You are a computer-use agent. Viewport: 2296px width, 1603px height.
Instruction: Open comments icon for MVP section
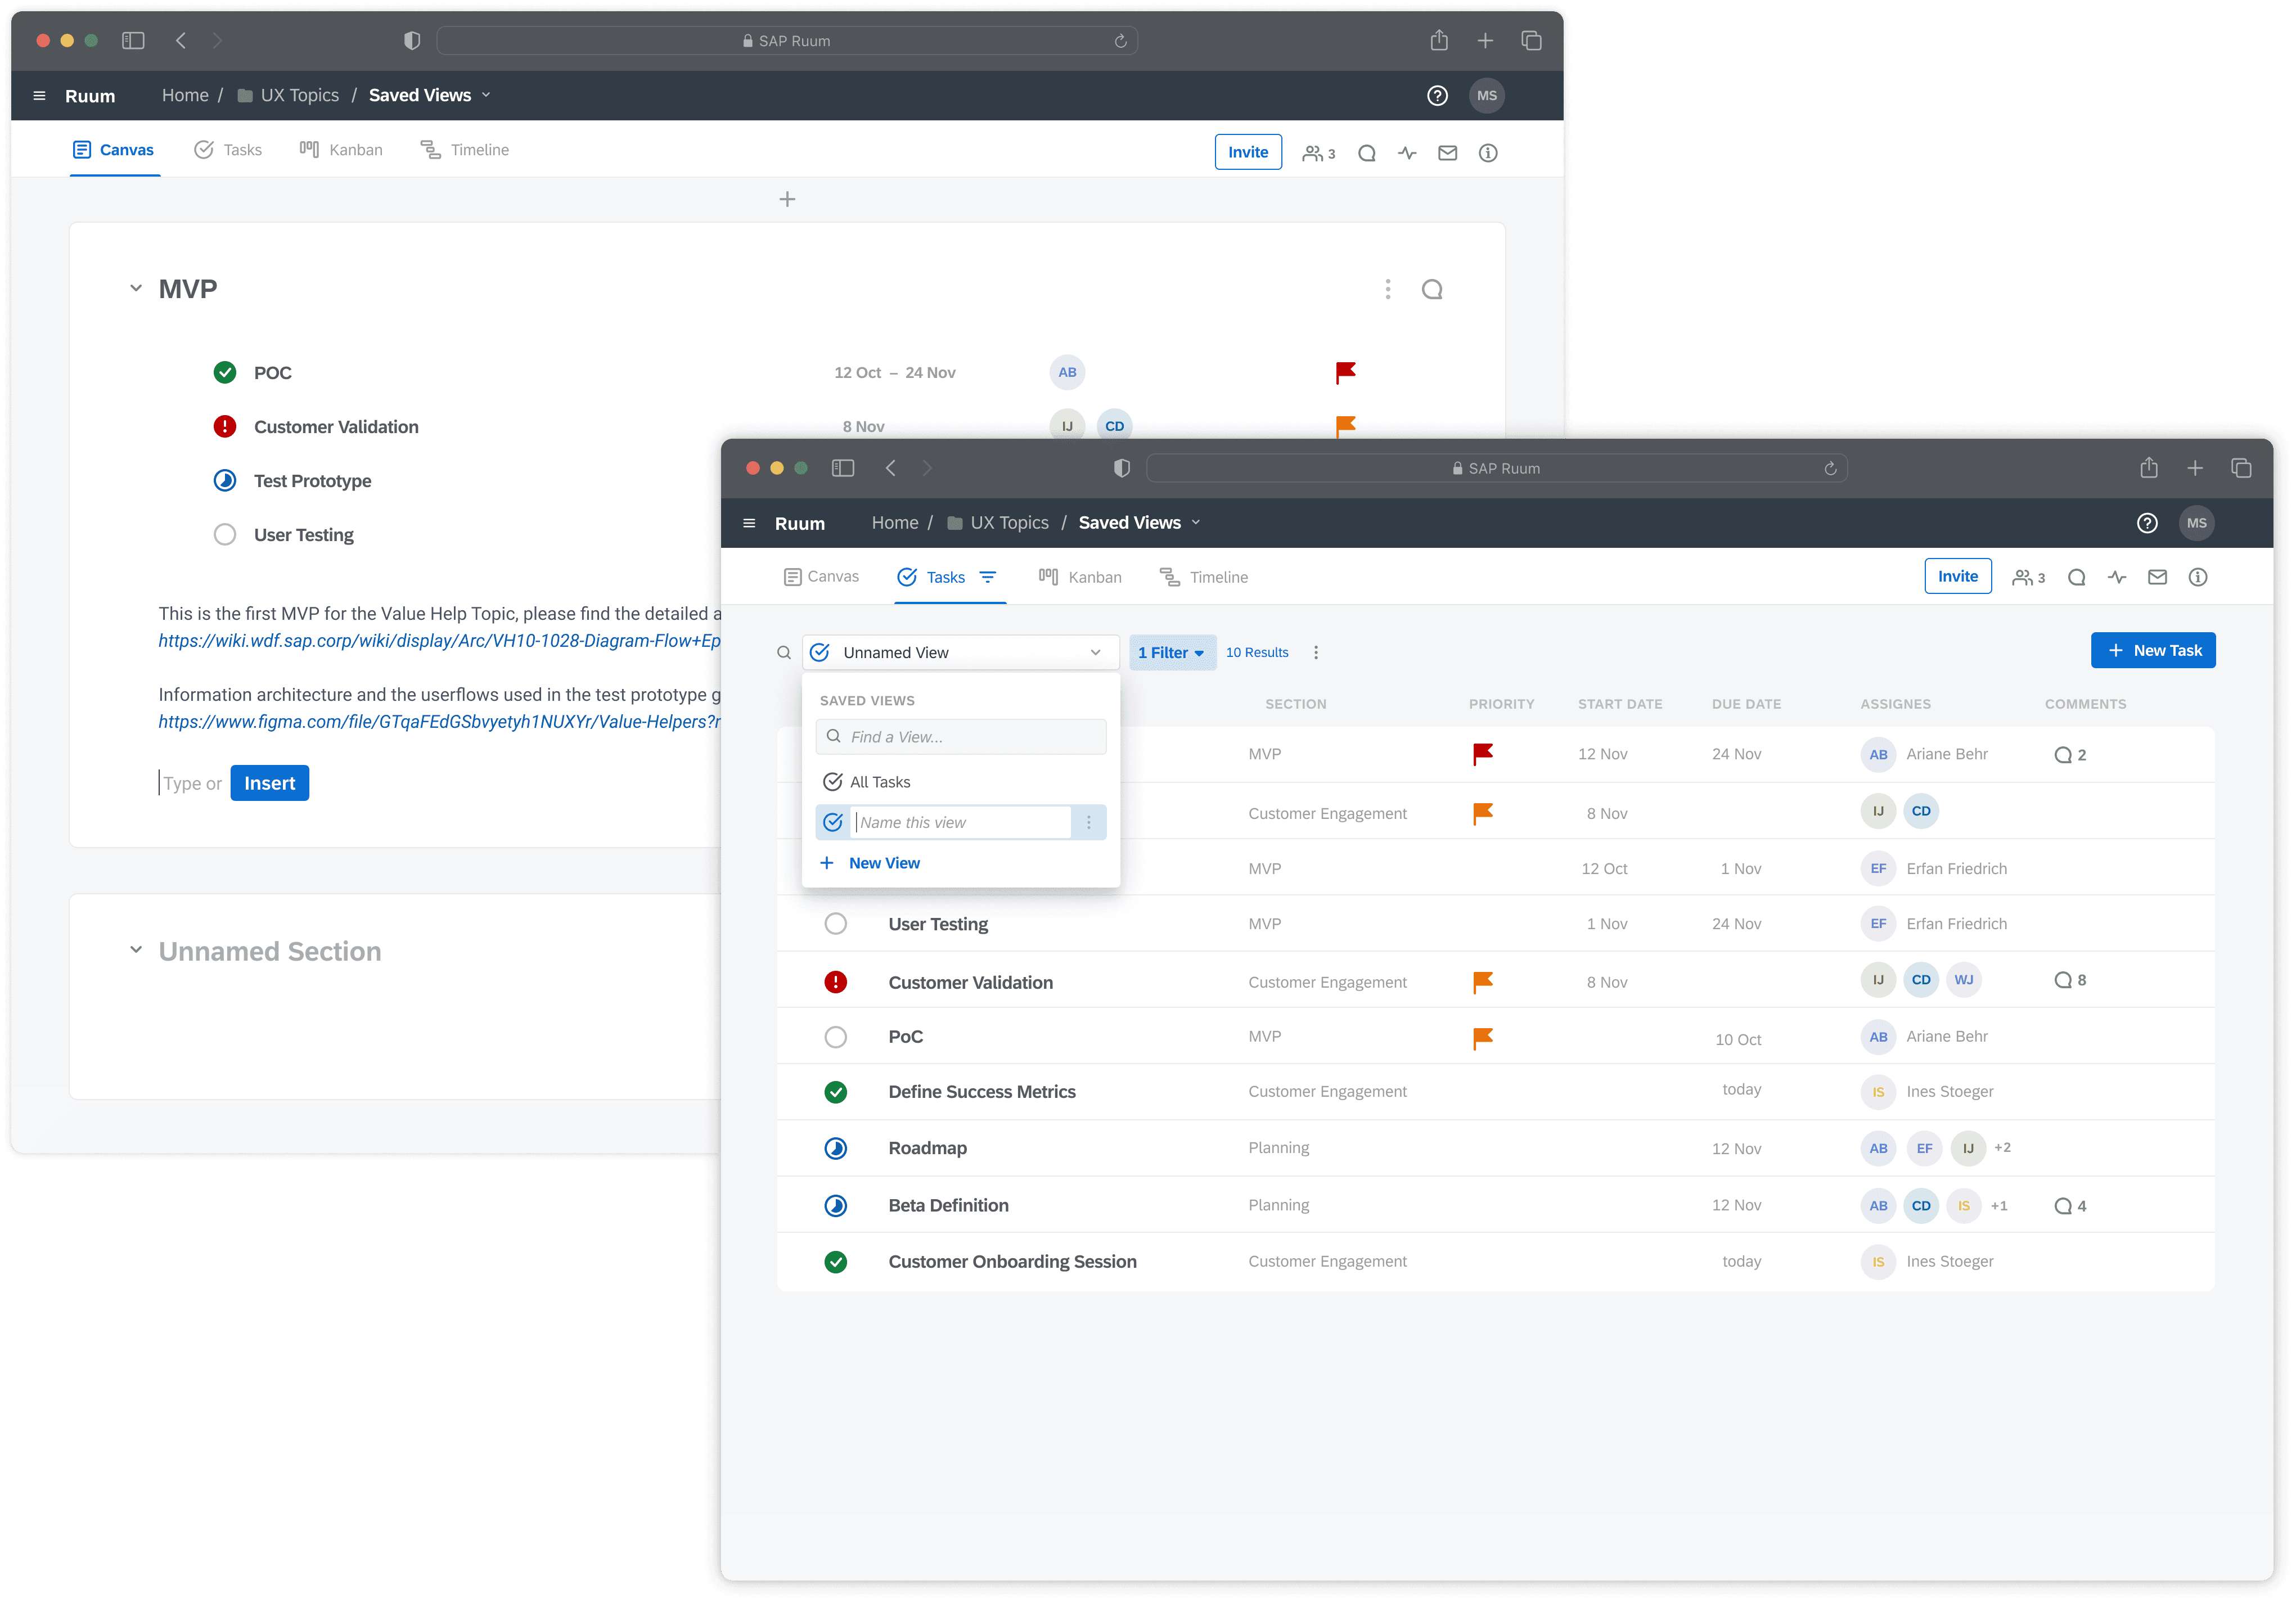(x=1432, y=290)
